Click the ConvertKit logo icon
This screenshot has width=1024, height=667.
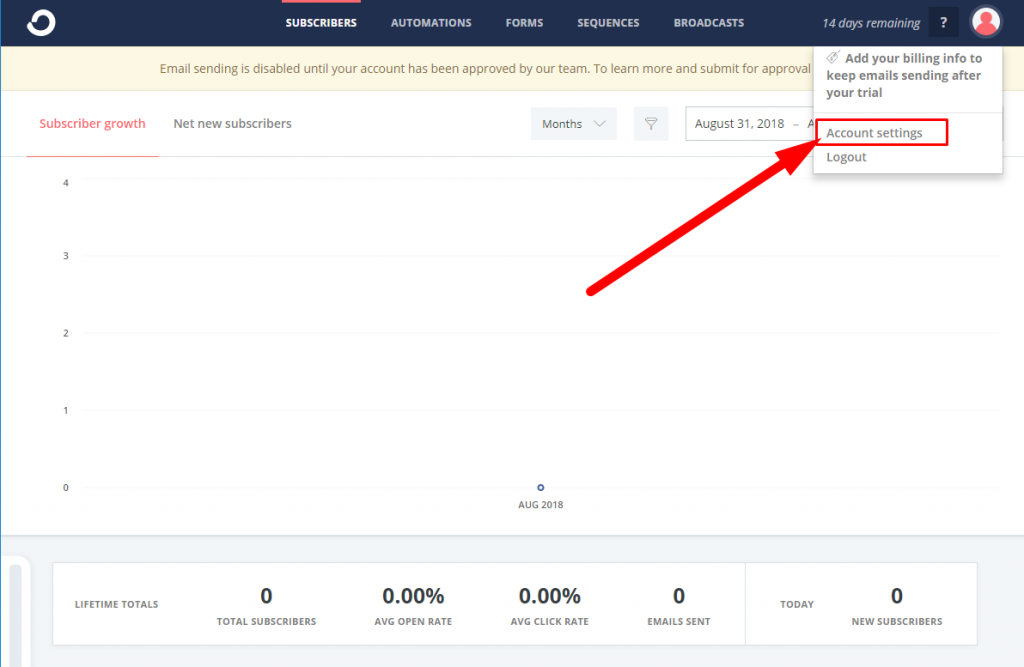point(41,23)
